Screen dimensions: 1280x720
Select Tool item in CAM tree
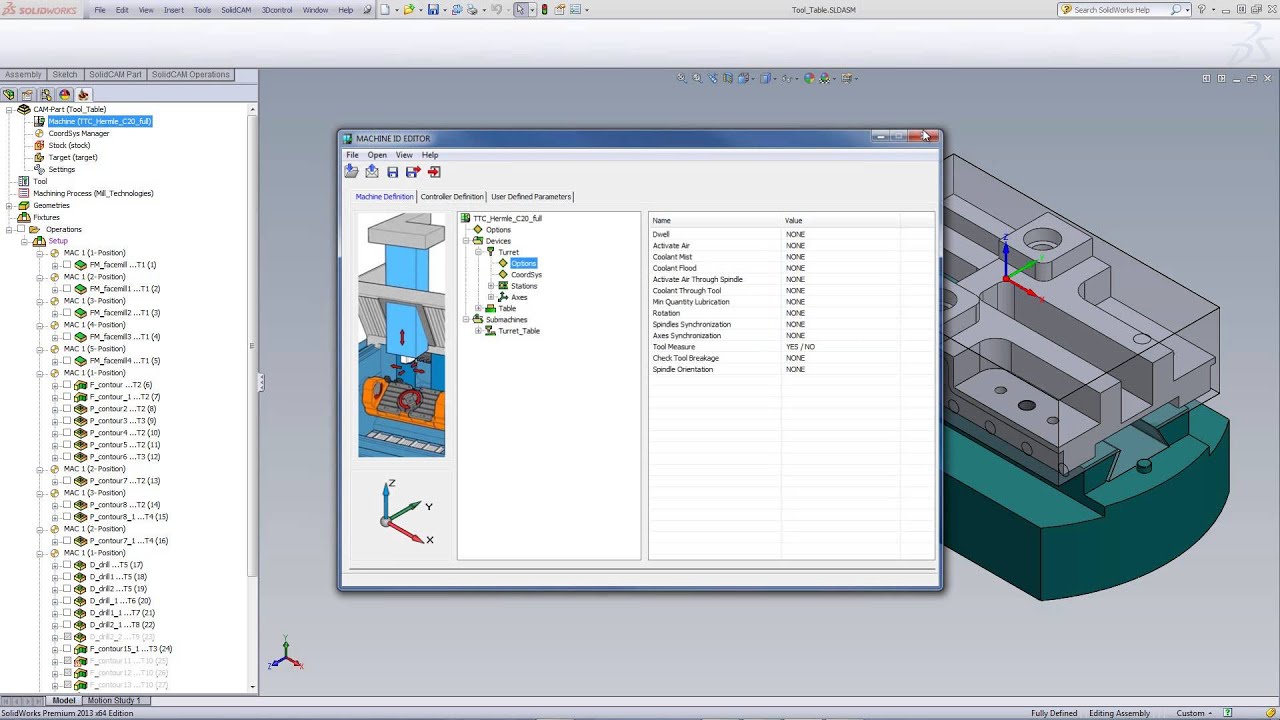40,181
